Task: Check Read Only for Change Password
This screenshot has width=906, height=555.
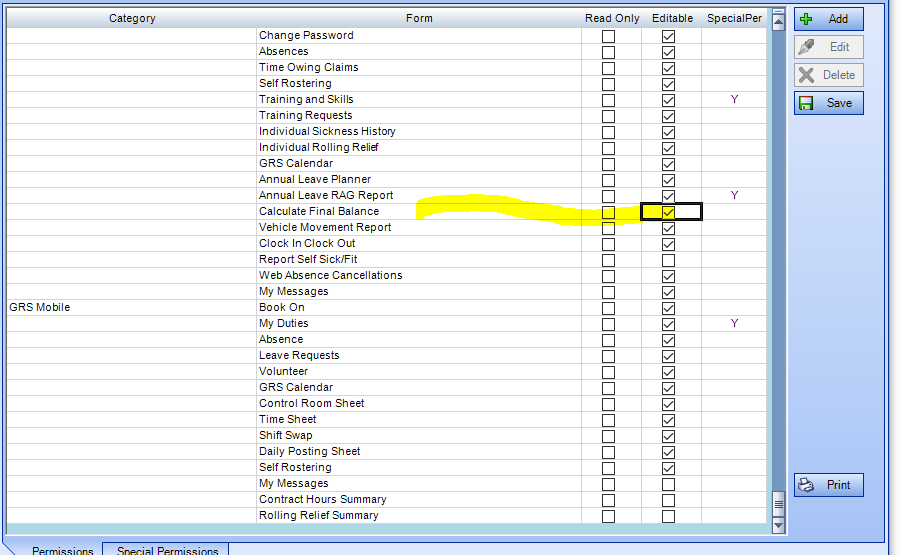Action: 608,36
